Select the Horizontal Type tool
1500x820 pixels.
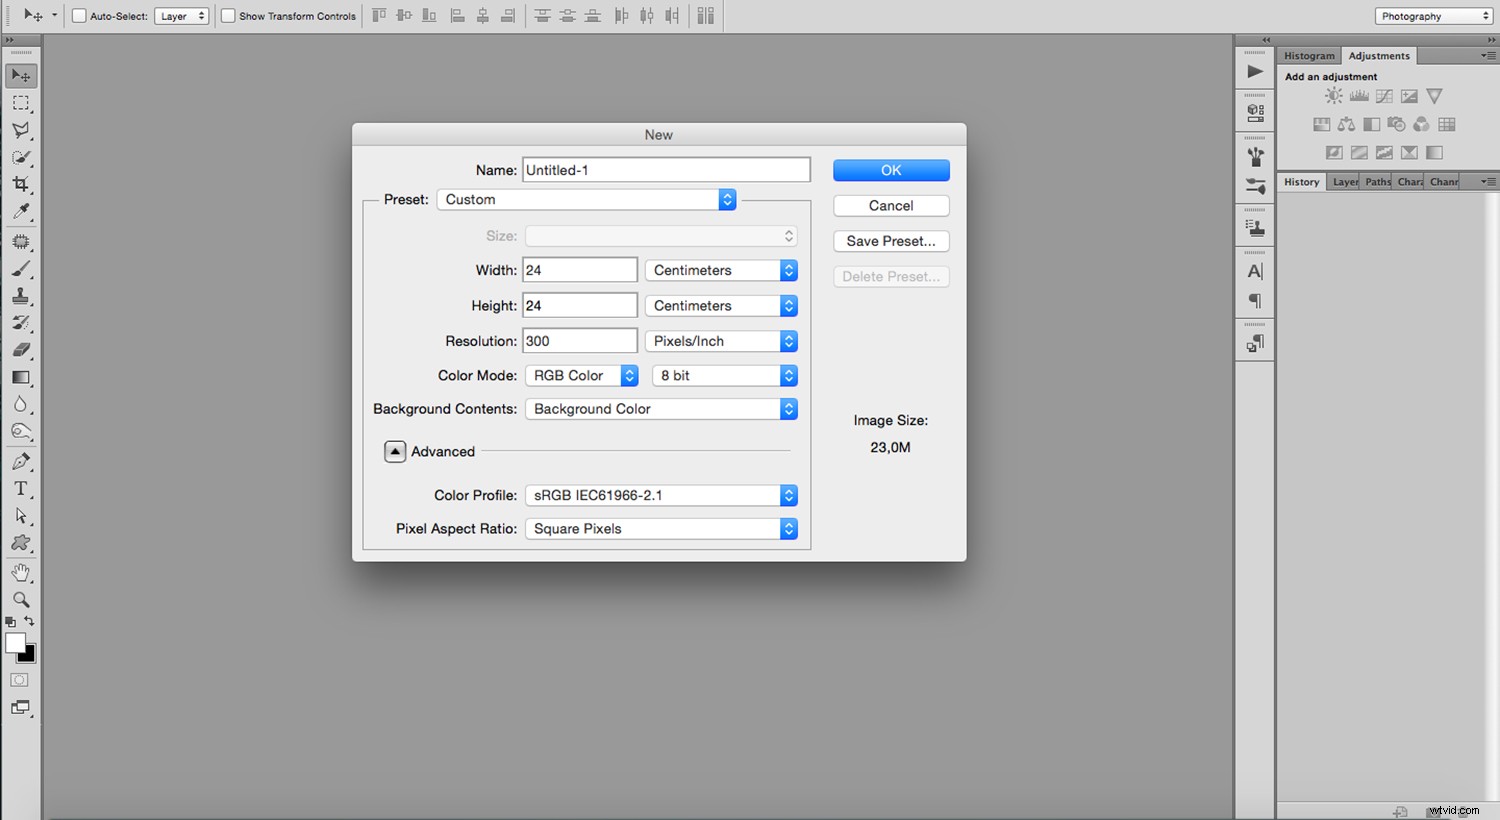click(x=22, y=488)
